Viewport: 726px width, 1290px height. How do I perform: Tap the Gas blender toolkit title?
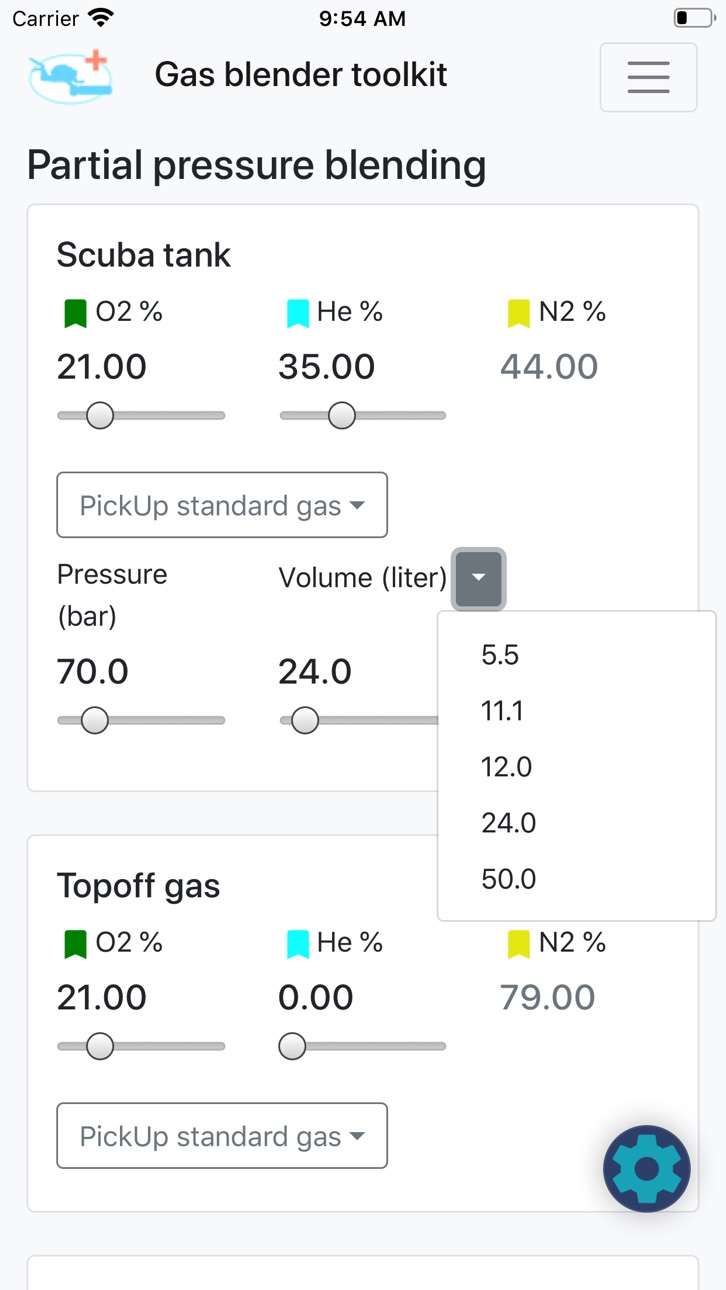coord(301,75)
